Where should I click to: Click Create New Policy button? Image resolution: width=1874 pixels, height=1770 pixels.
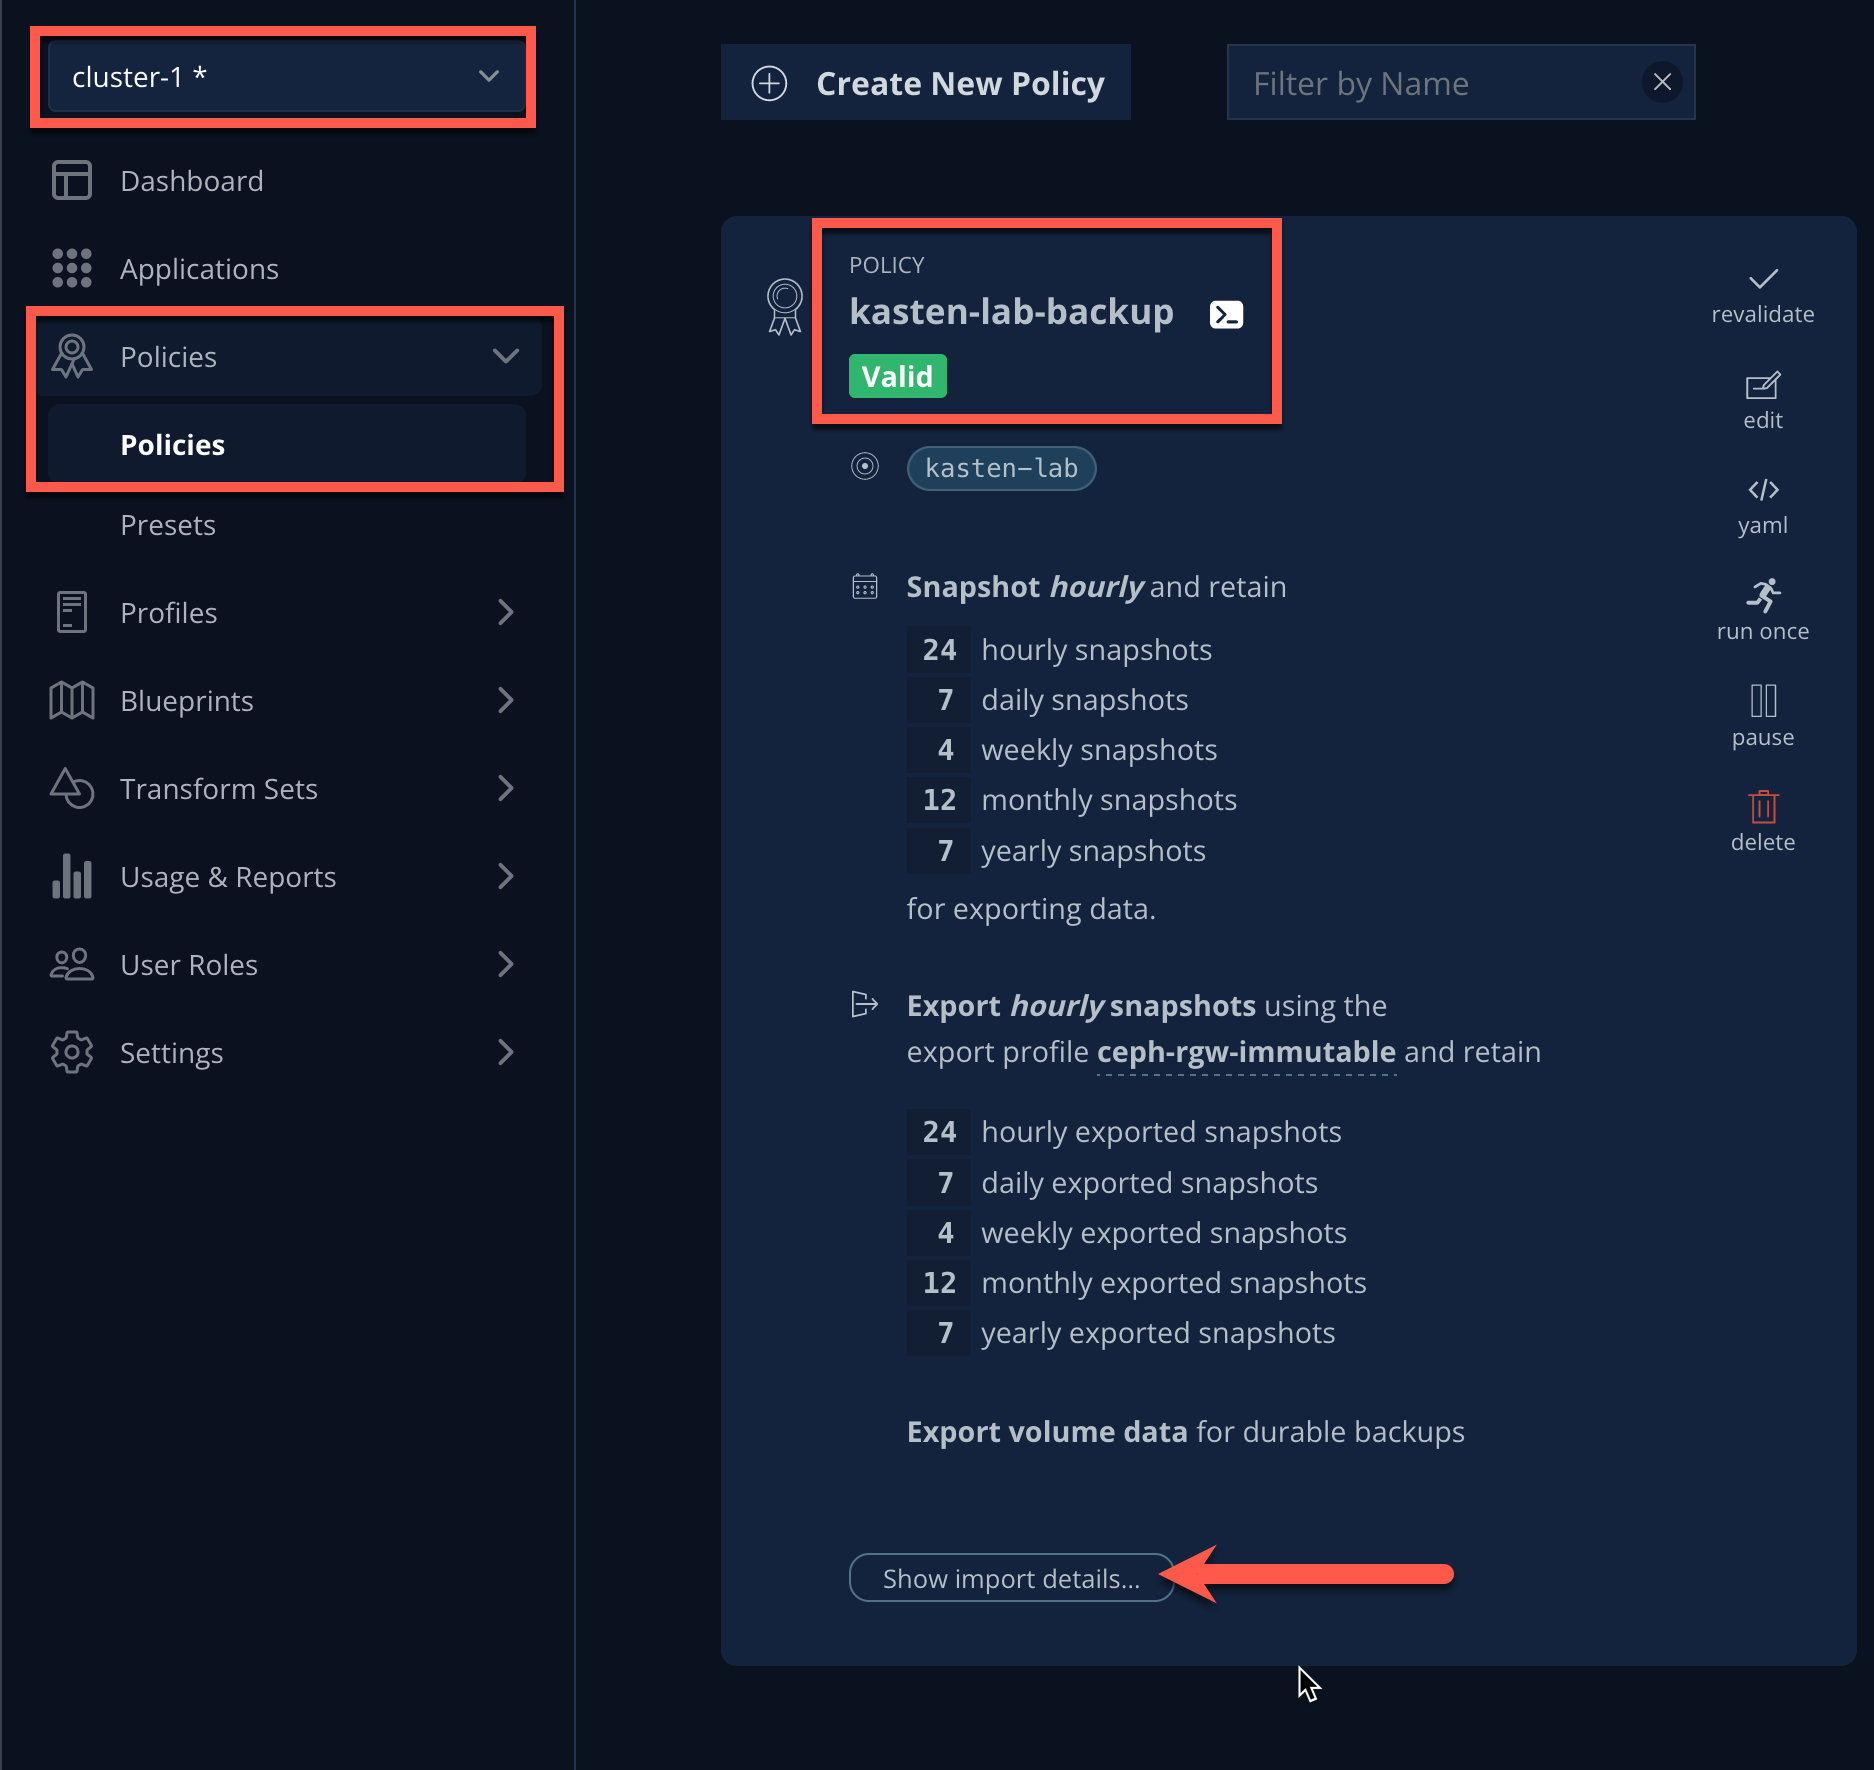(926, 83)
